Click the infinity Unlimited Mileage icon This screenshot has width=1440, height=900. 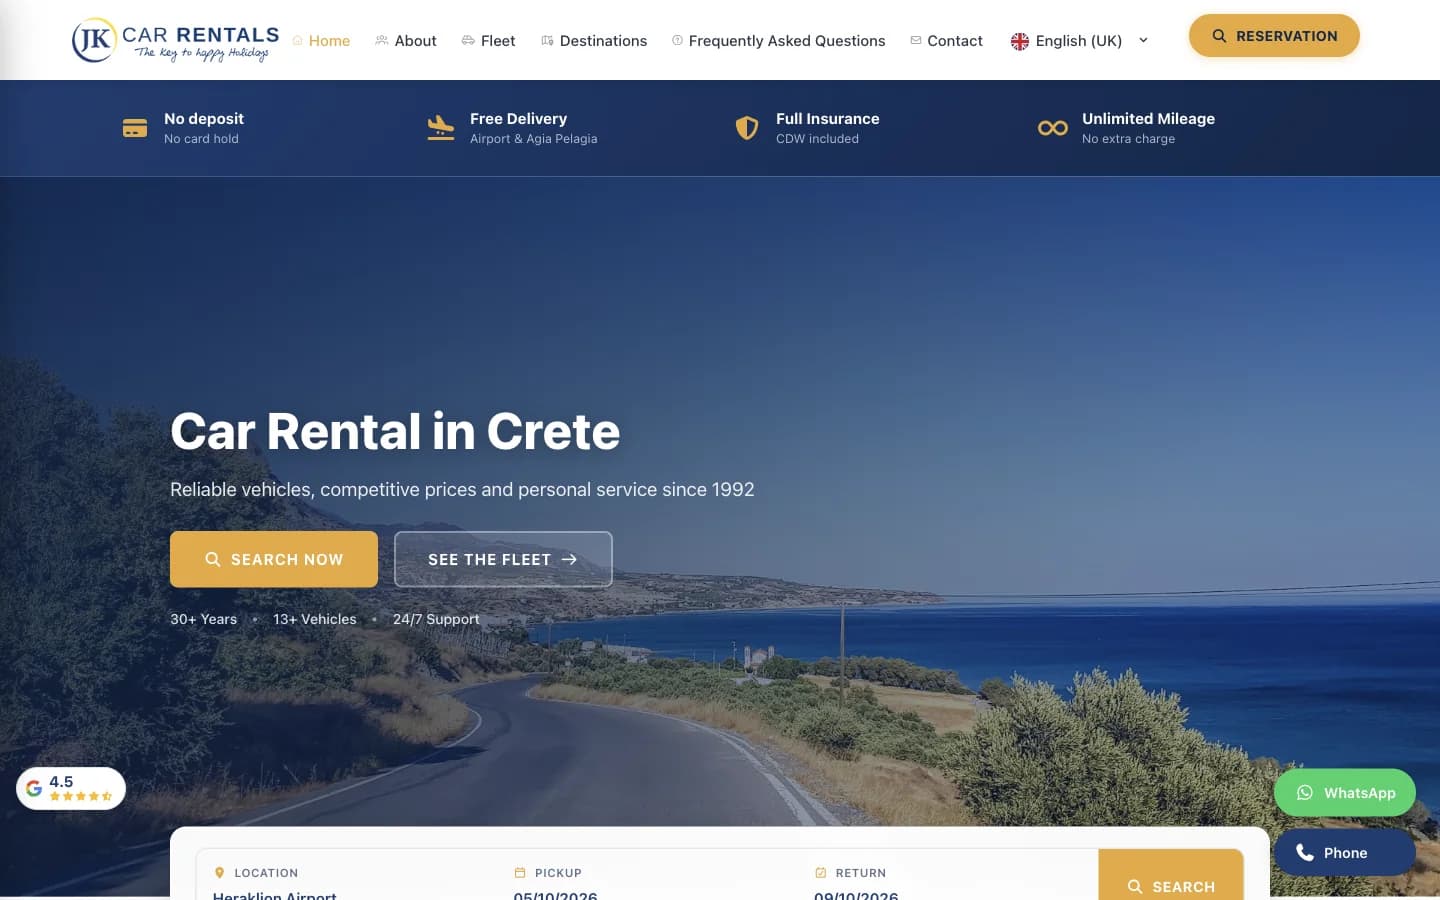(1053, 128)
